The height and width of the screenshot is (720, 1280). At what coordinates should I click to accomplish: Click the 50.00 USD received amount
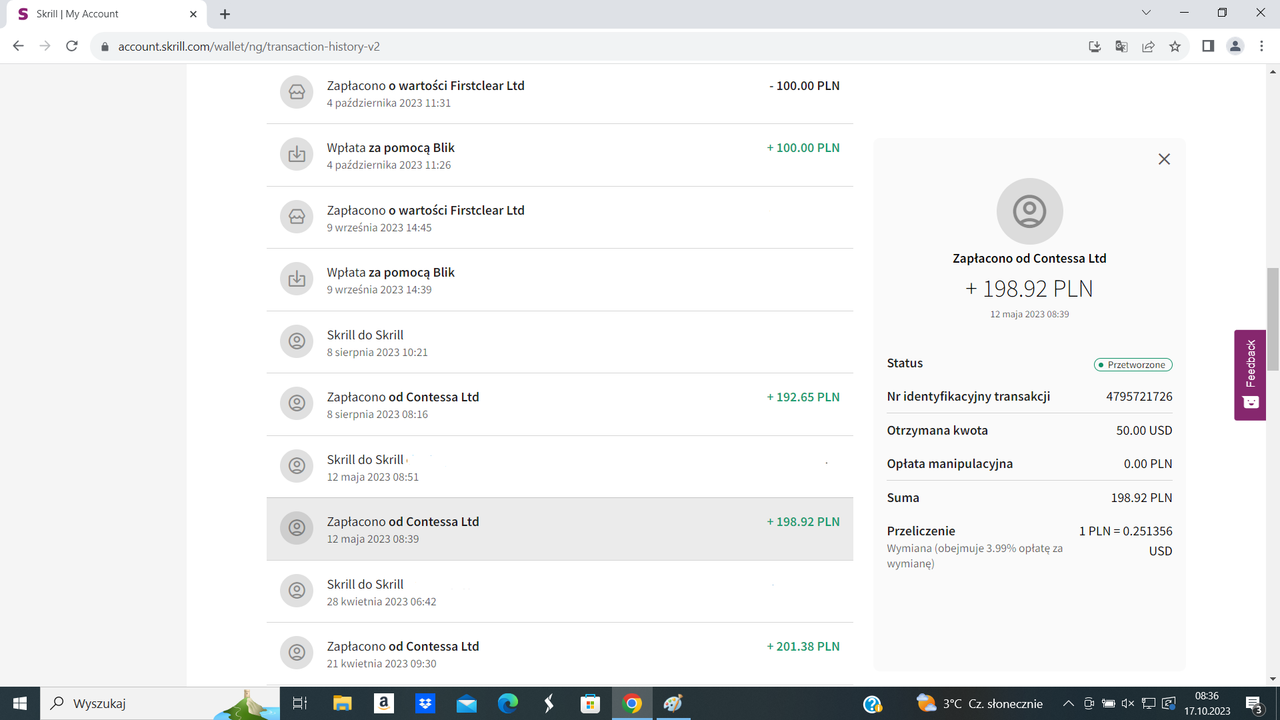coord(1143,431)
